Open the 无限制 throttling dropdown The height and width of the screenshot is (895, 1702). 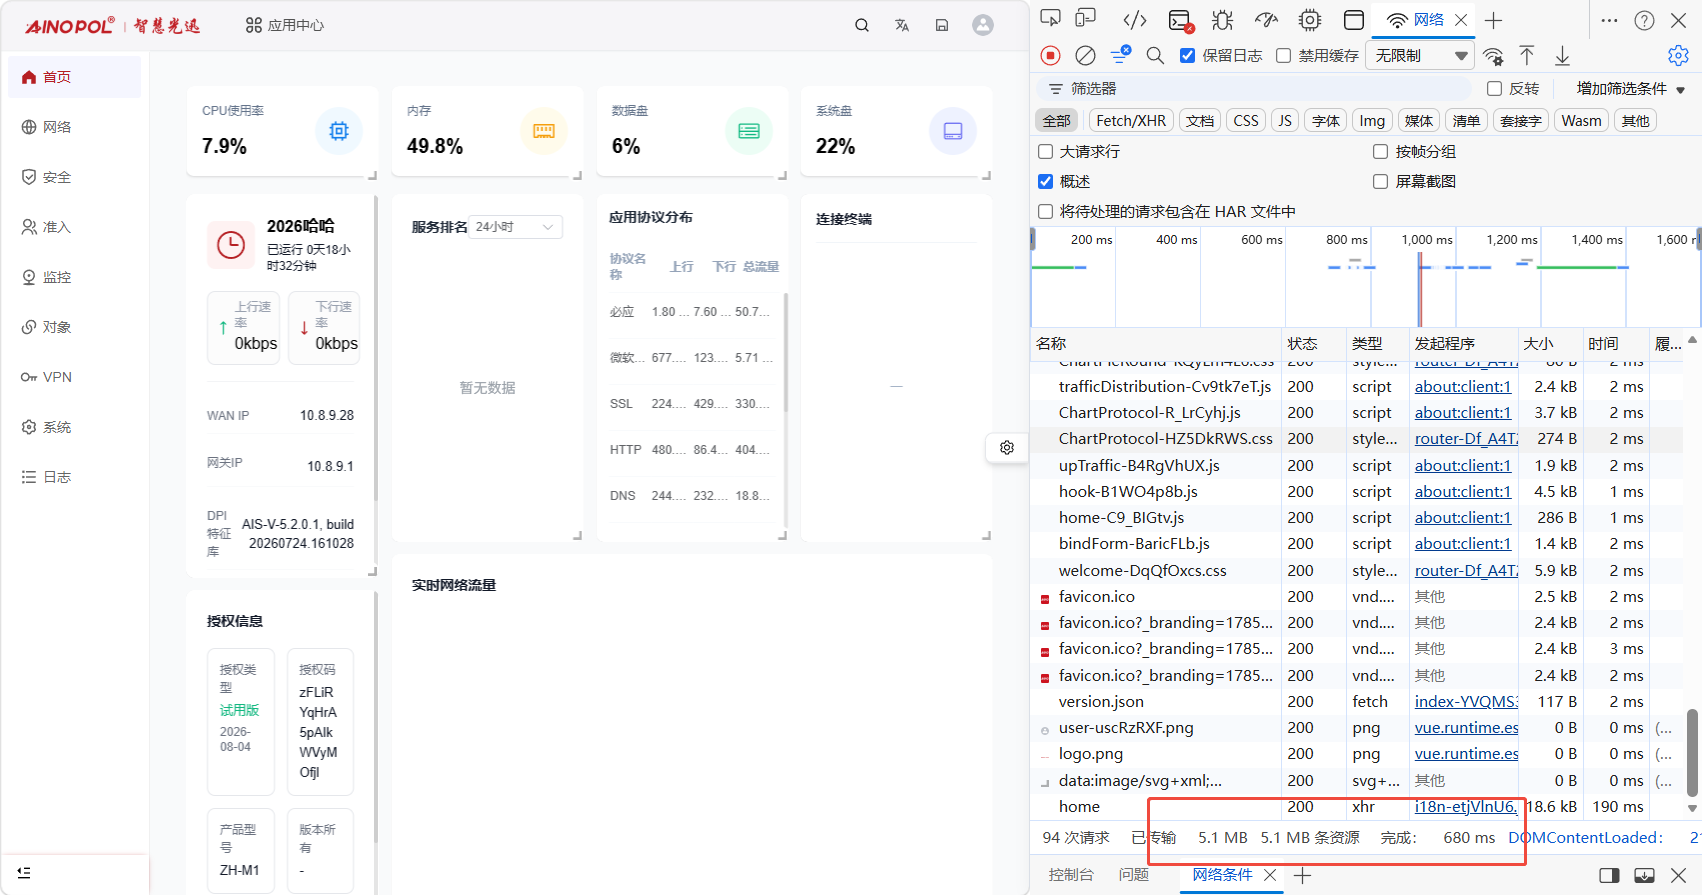(1420, 56)
